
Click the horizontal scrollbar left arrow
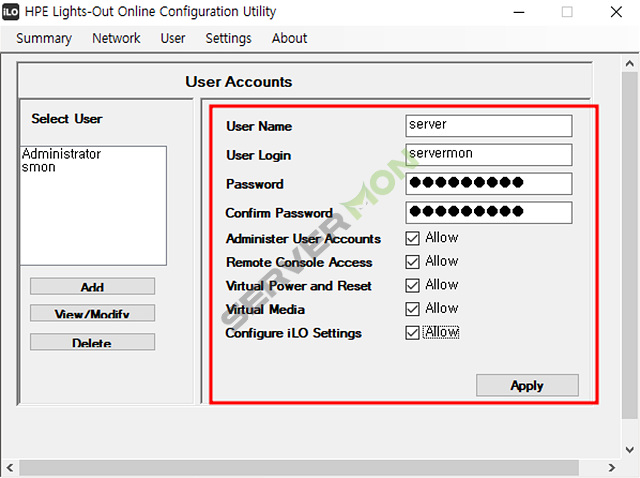click(x=10, y=468)
